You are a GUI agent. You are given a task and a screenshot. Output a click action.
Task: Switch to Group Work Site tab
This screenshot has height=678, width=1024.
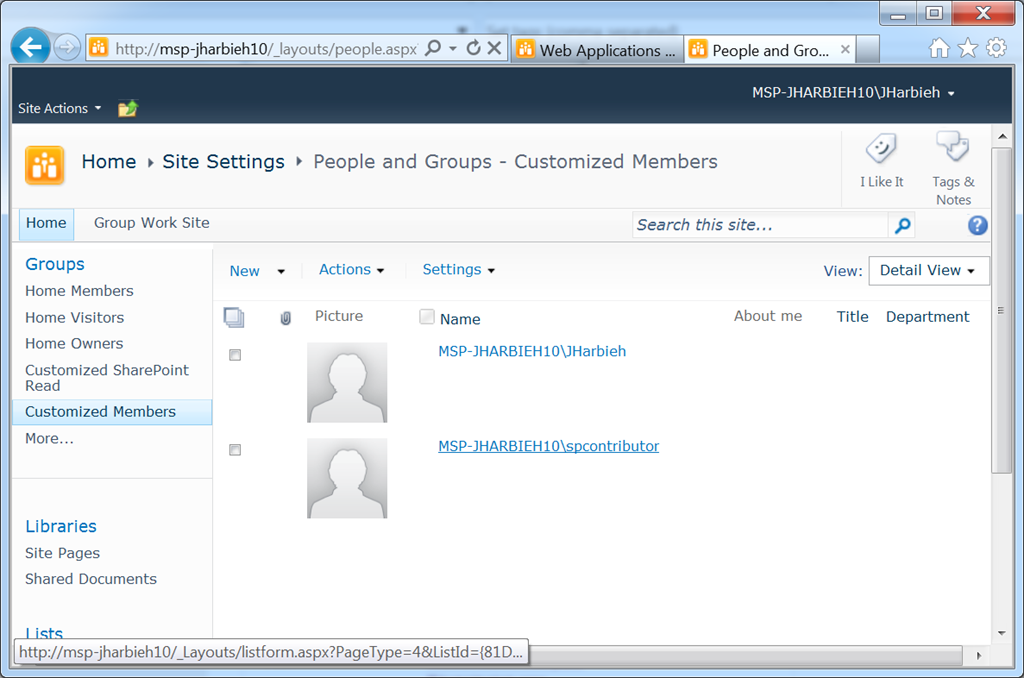pos(152,223)
